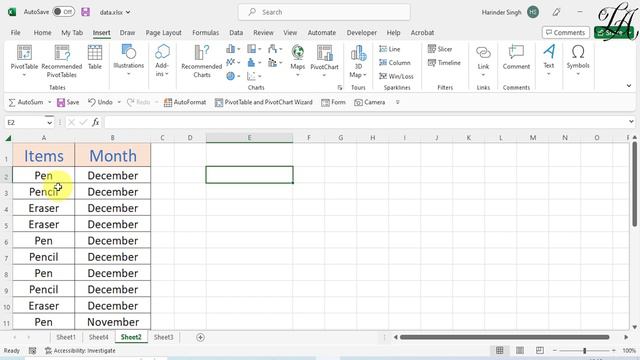Insert a Column sparkline
Image resolution: width=640 pixels, height=360 pixels.
click(x=395, y=62)
